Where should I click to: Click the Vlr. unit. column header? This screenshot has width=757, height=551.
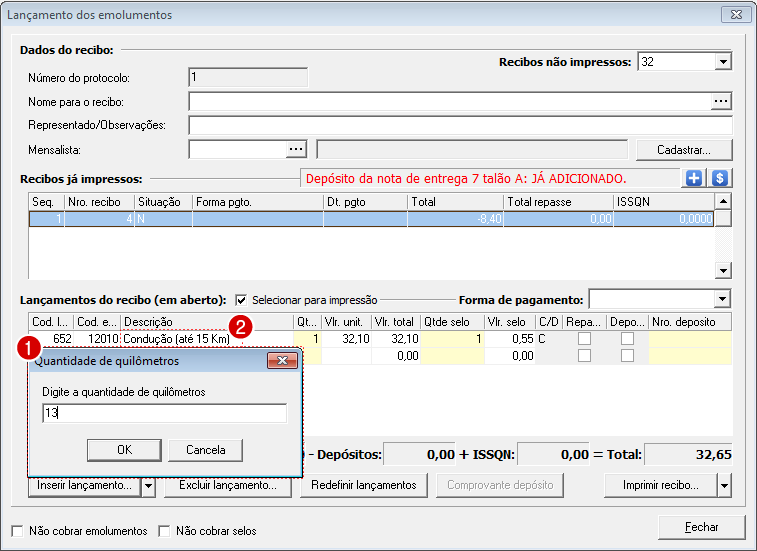click(x=346, y=322)
